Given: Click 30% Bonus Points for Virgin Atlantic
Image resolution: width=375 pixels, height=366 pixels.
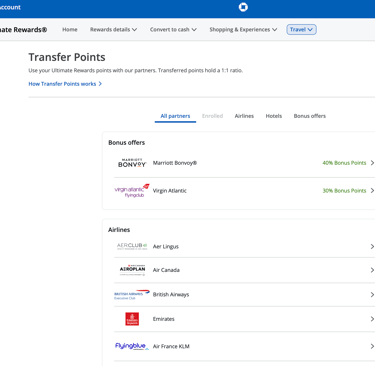Looking at the screenshot, I should coord(344,191).
